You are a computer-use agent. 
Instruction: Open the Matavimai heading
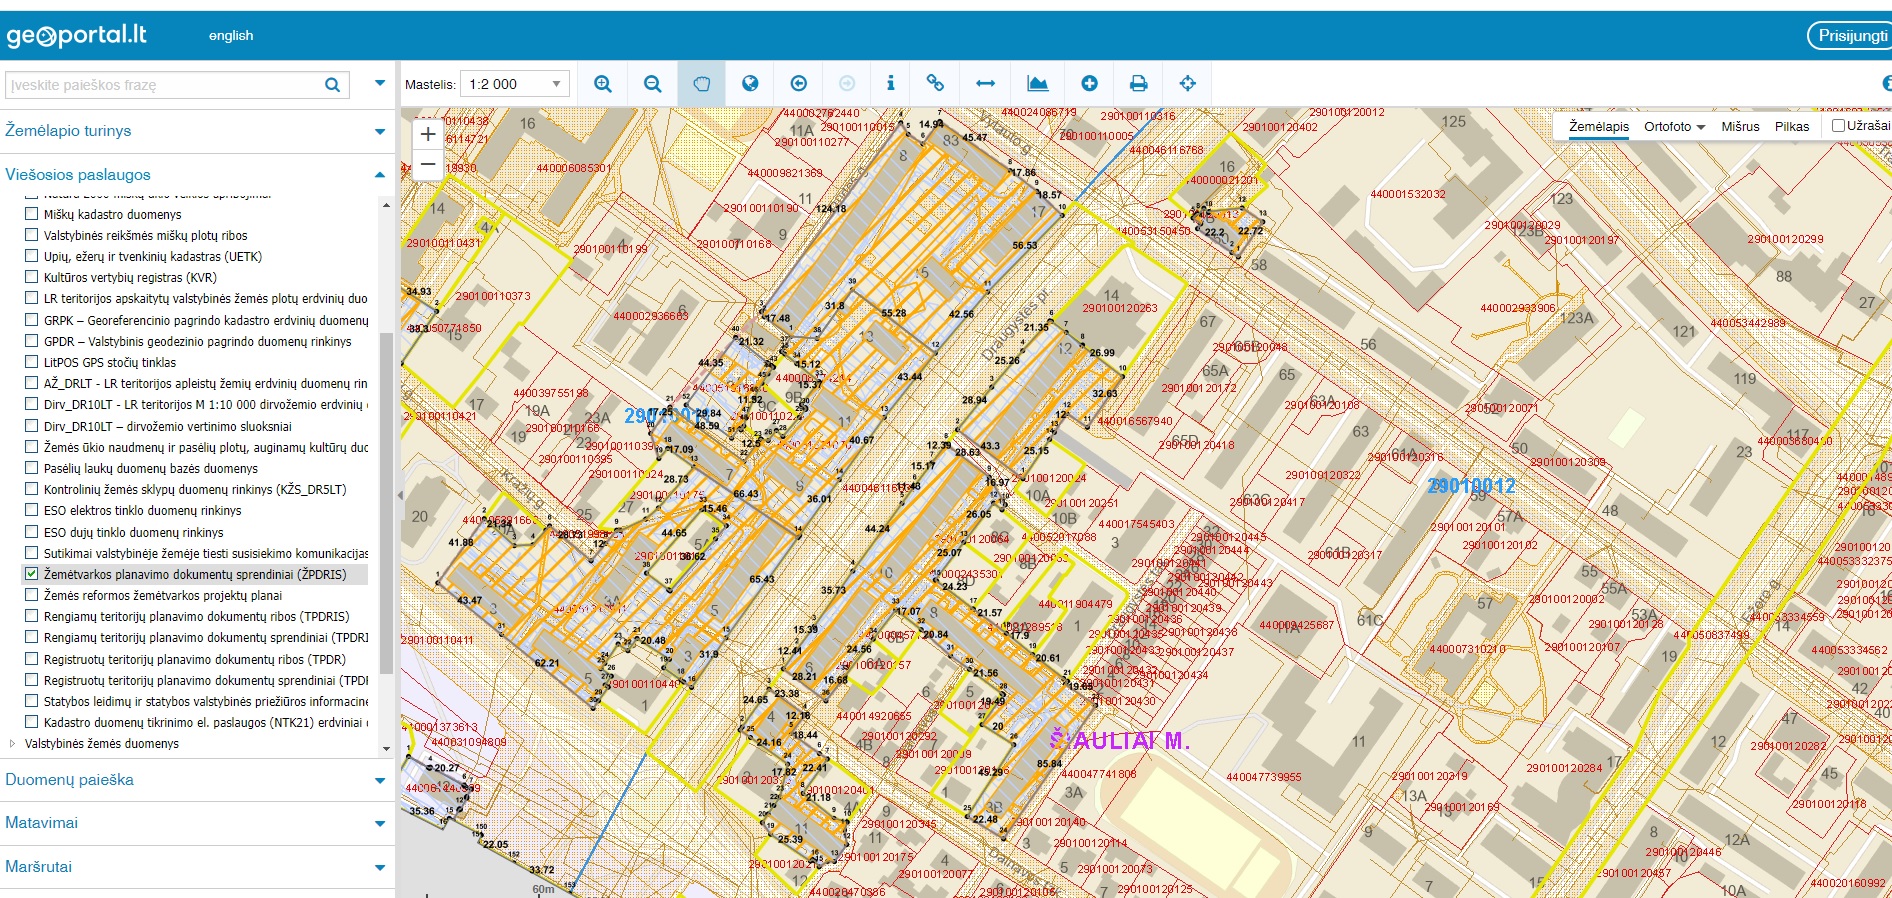pos(41,823)
